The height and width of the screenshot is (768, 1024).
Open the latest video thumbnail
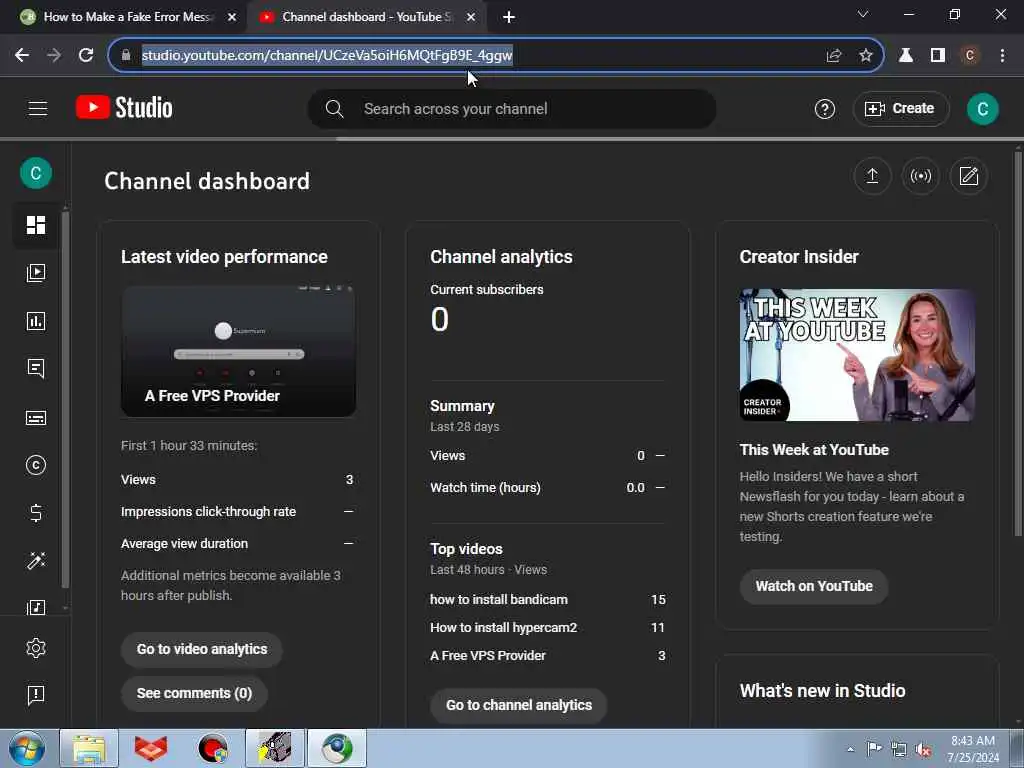point(238,351)
